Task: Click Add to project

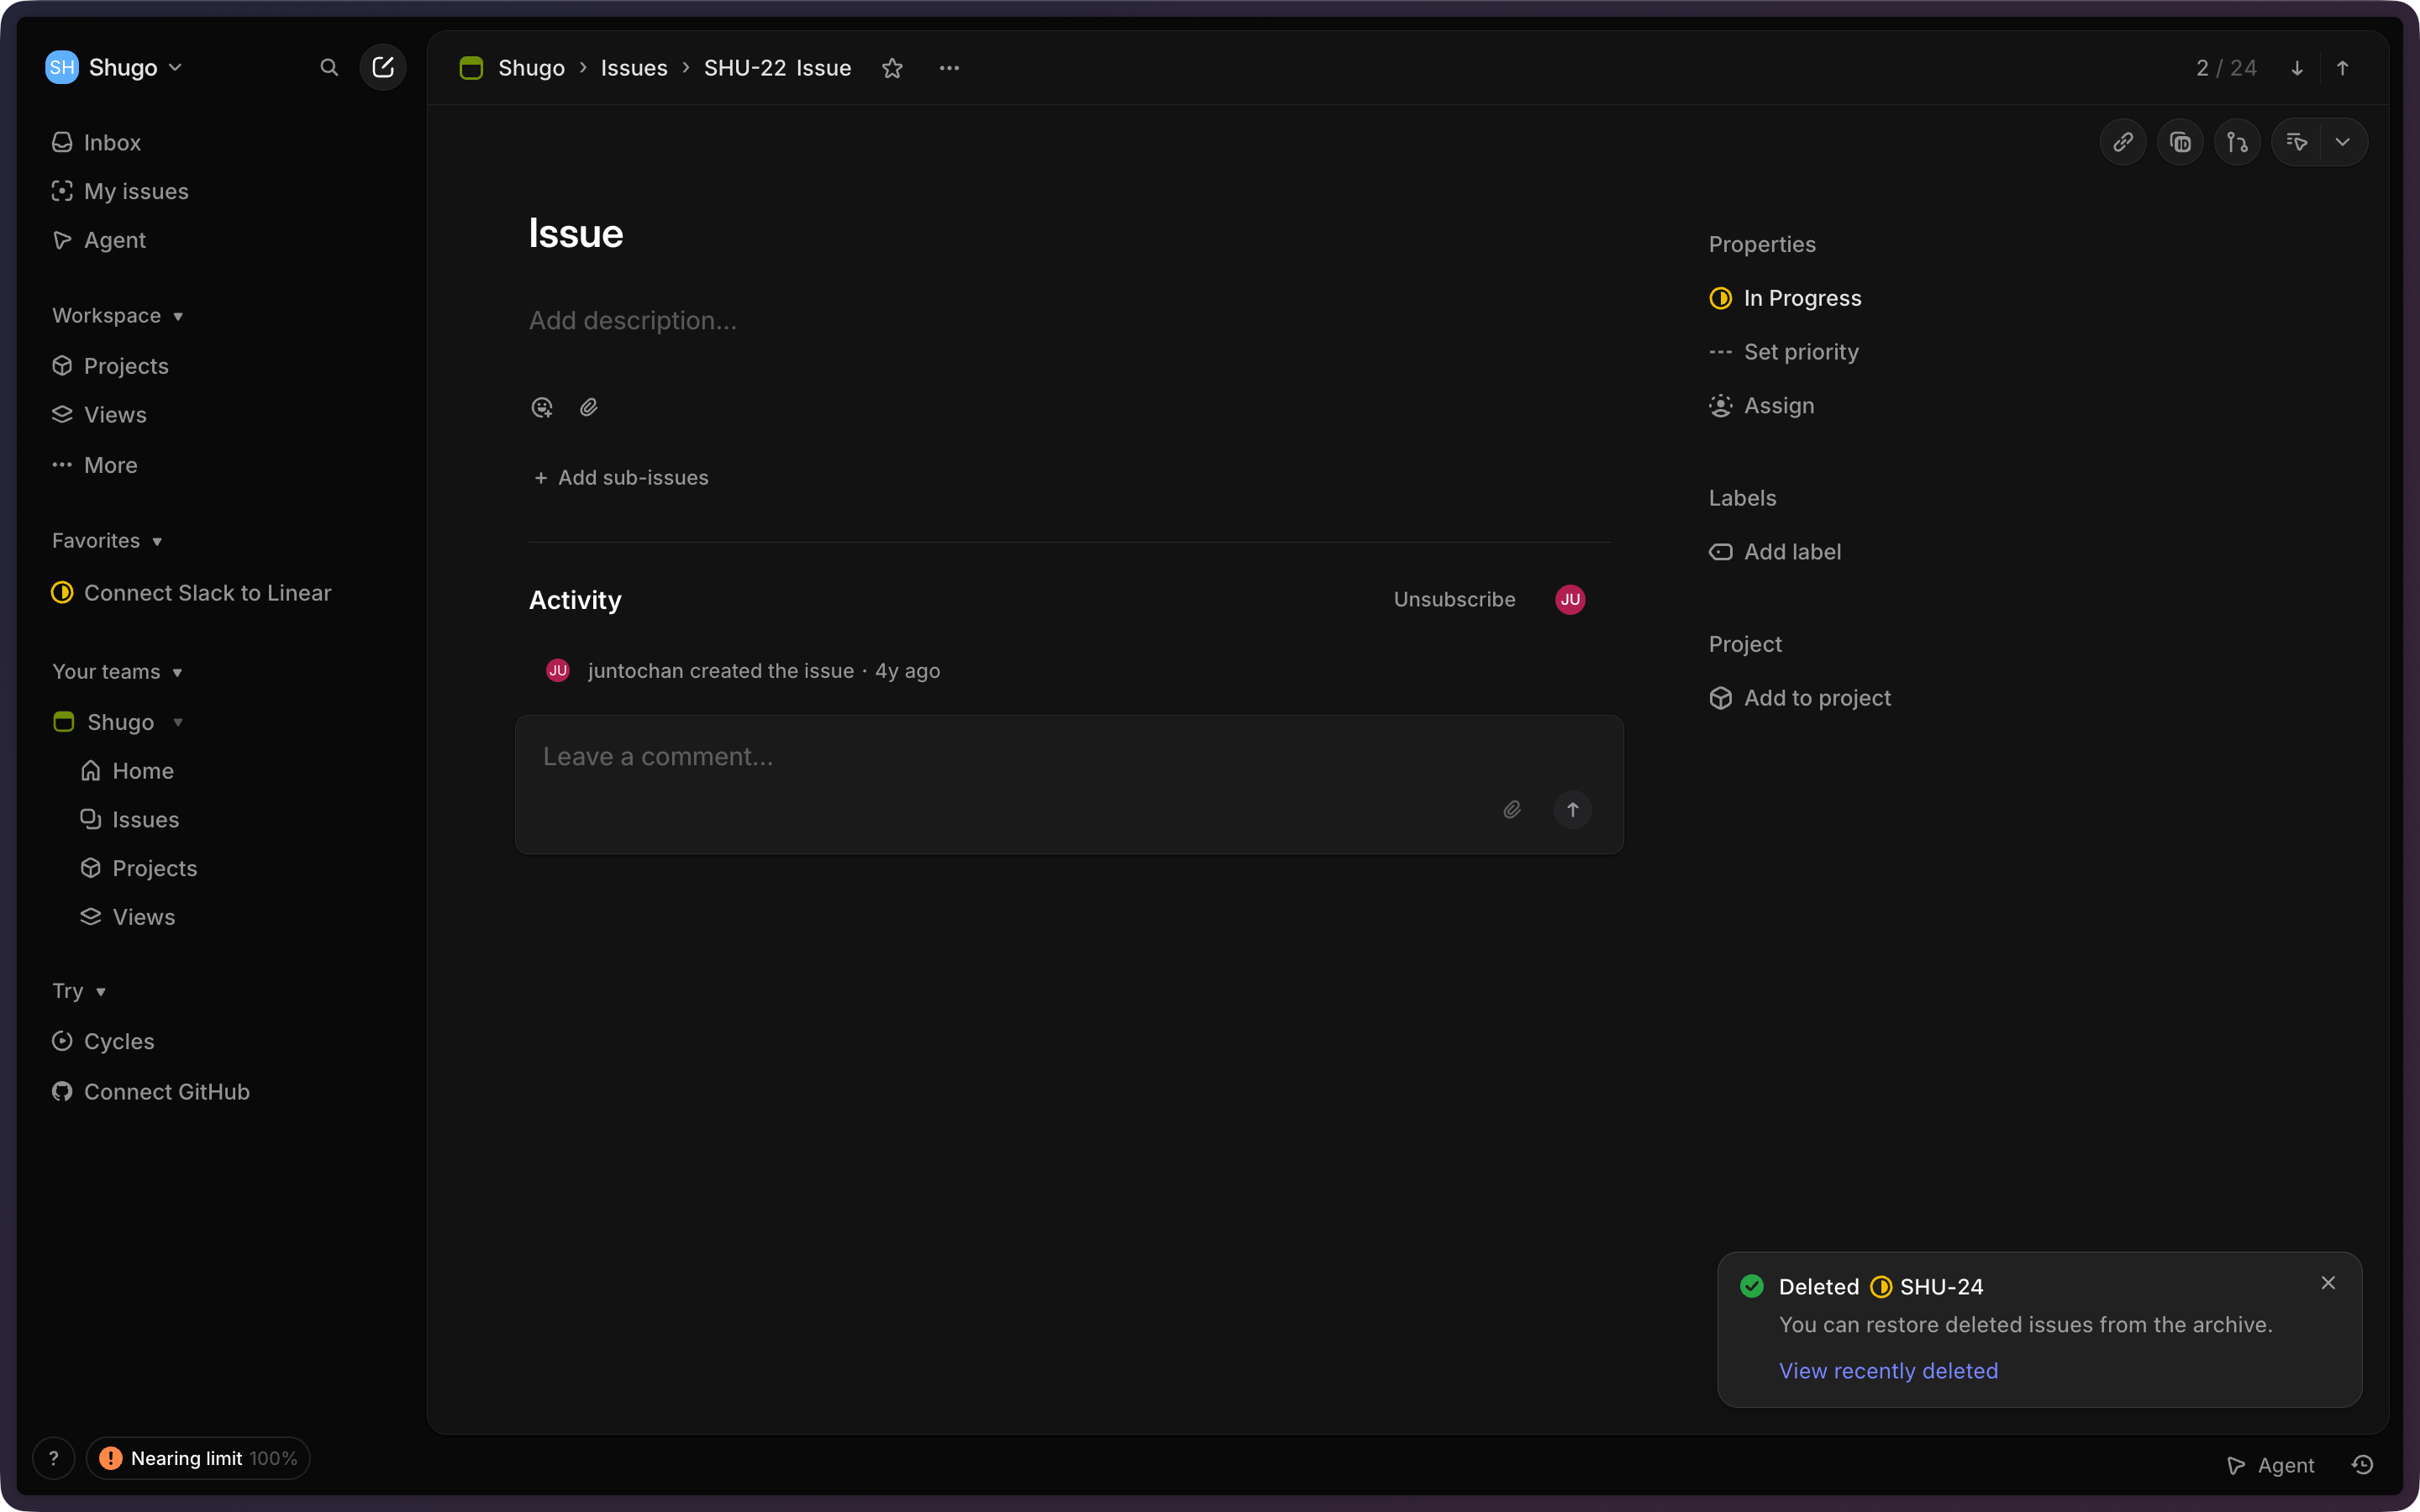Action: pos(1800,698)
